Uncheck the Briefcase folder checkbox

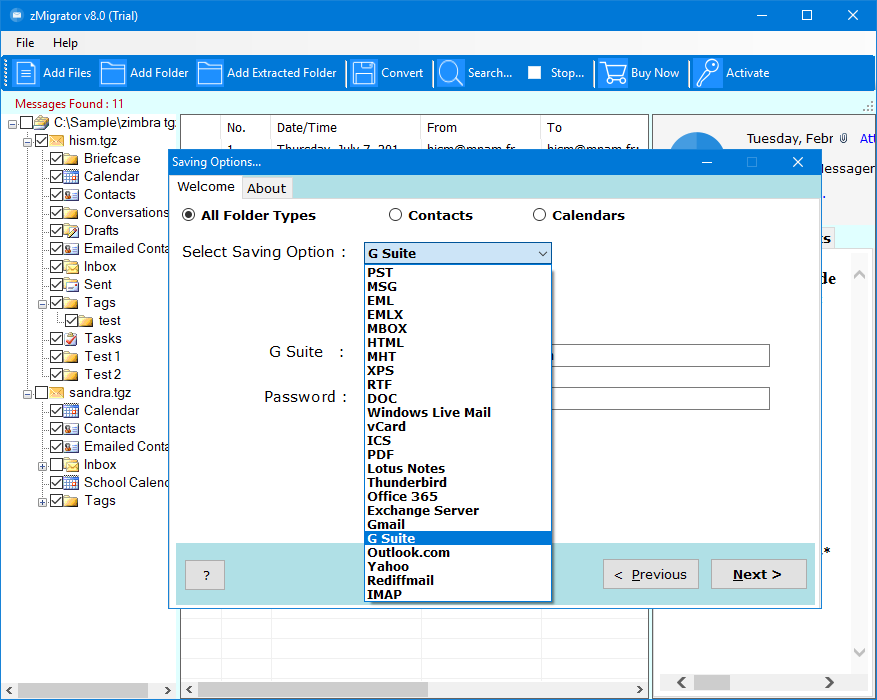tap(56, 159)
